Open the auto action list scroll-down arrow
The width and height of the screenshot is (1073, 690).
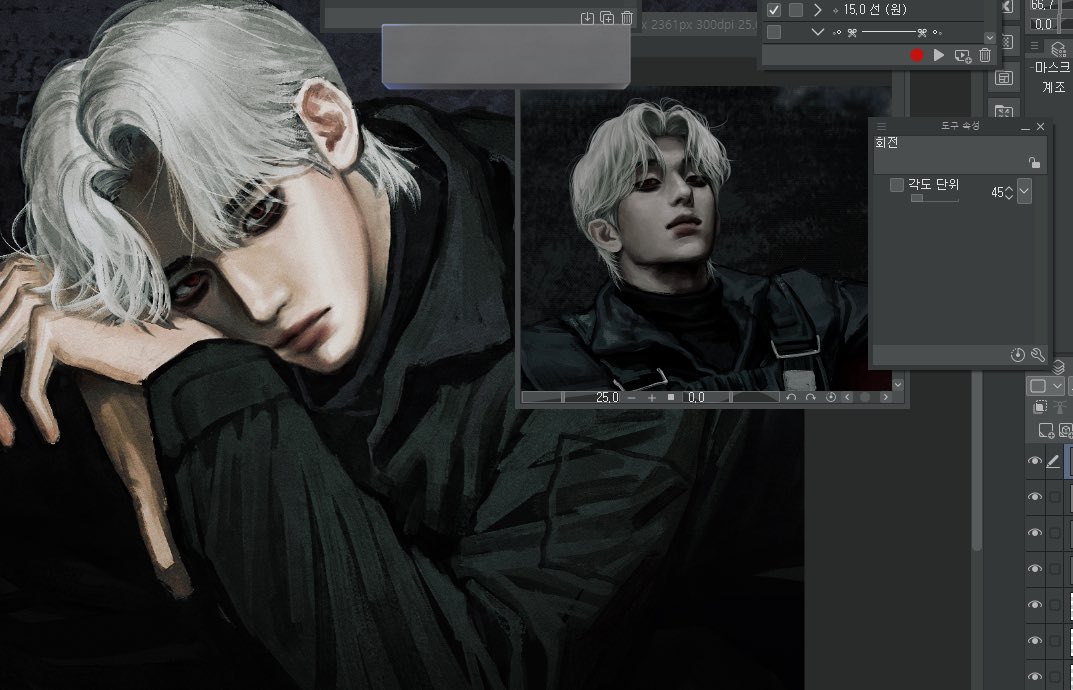coord(990,38)
